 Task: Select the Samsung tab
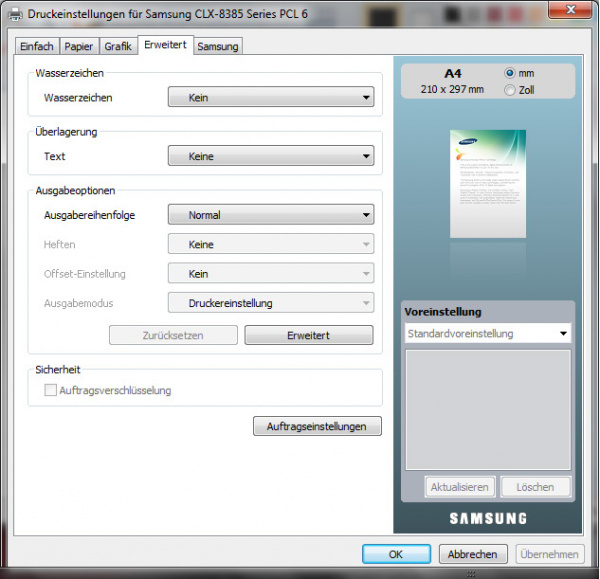pos(217,47)
